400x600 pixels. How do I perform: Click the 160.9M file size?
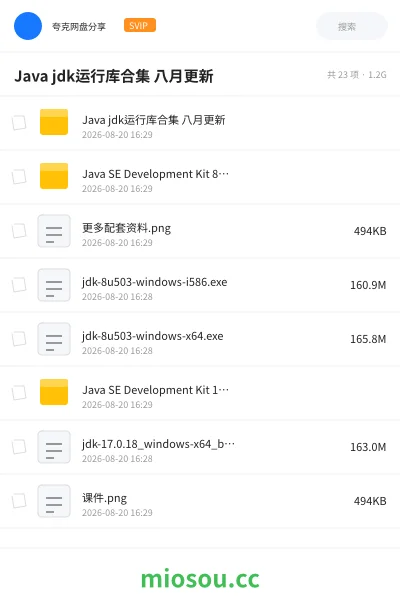pyautogui.click(x=368, y=285)
